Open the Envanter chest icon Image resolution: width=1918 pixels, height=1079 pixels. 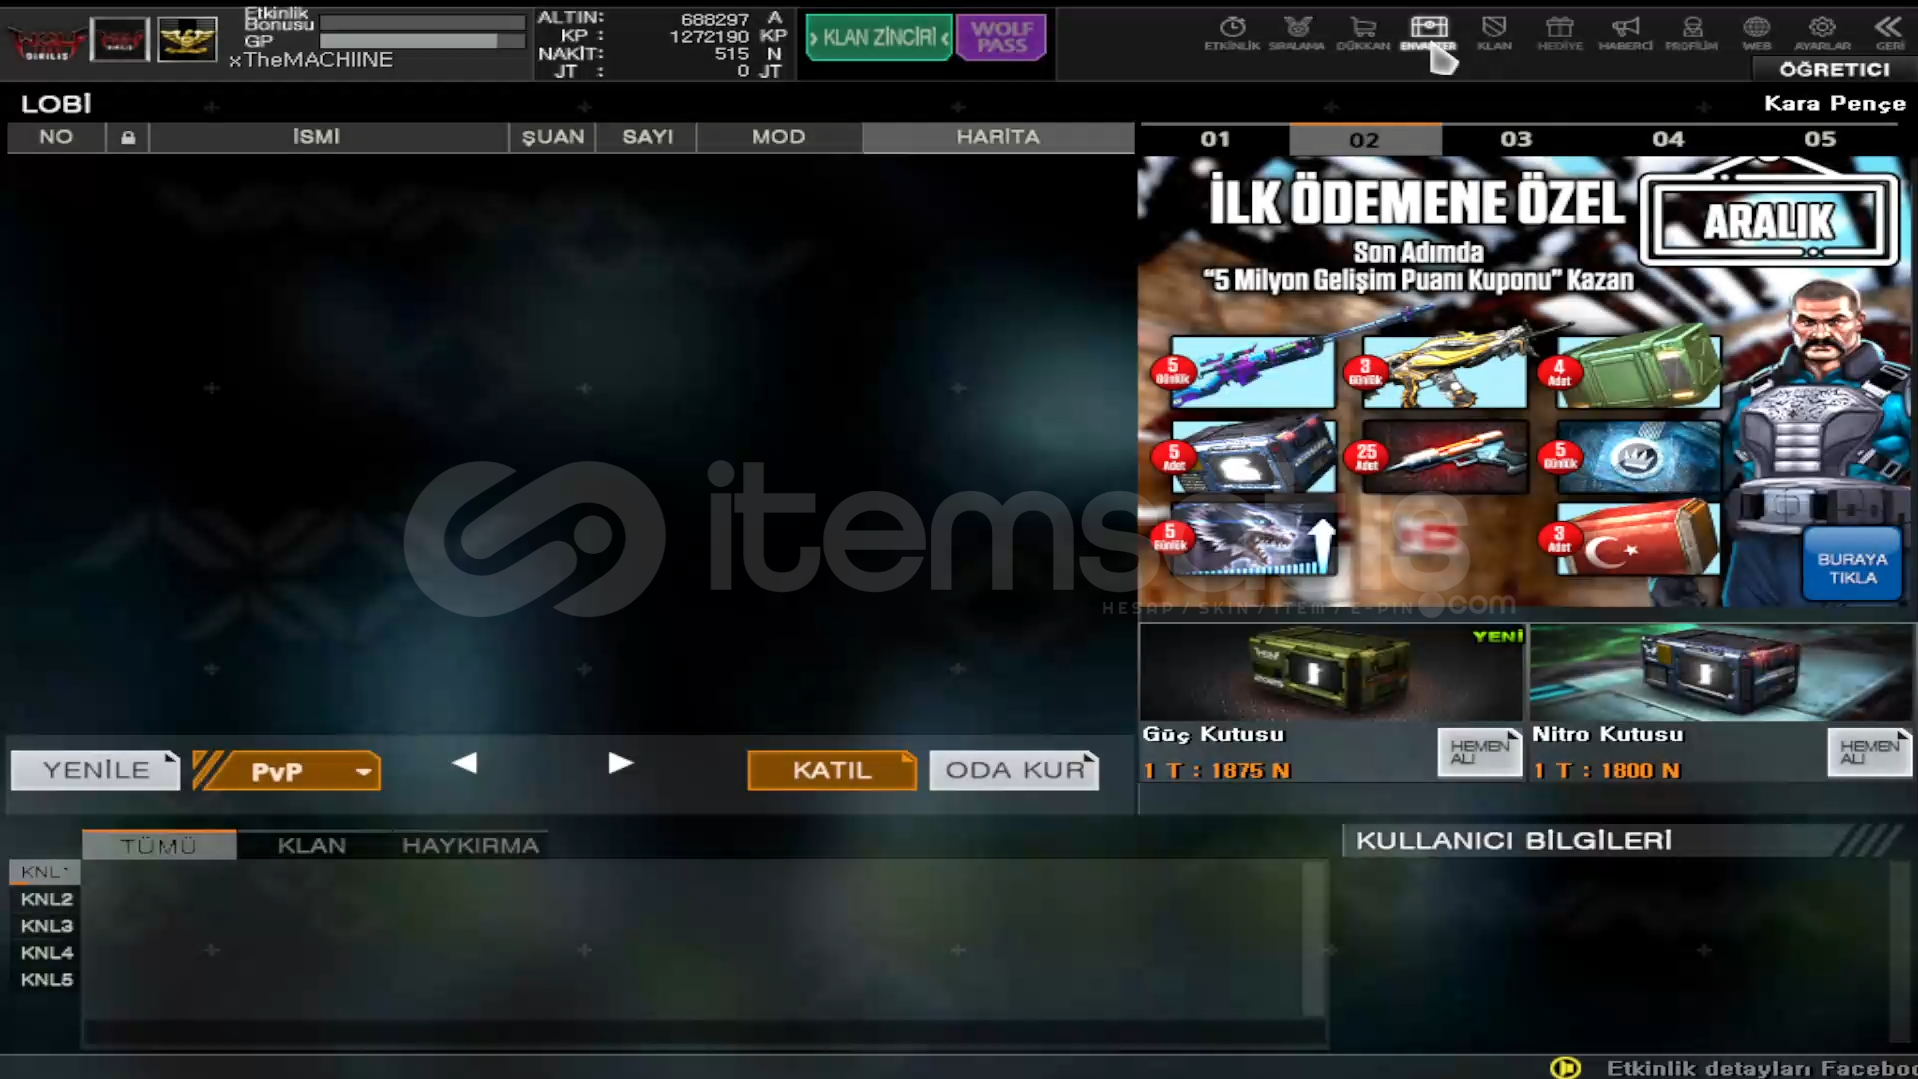1428,32
